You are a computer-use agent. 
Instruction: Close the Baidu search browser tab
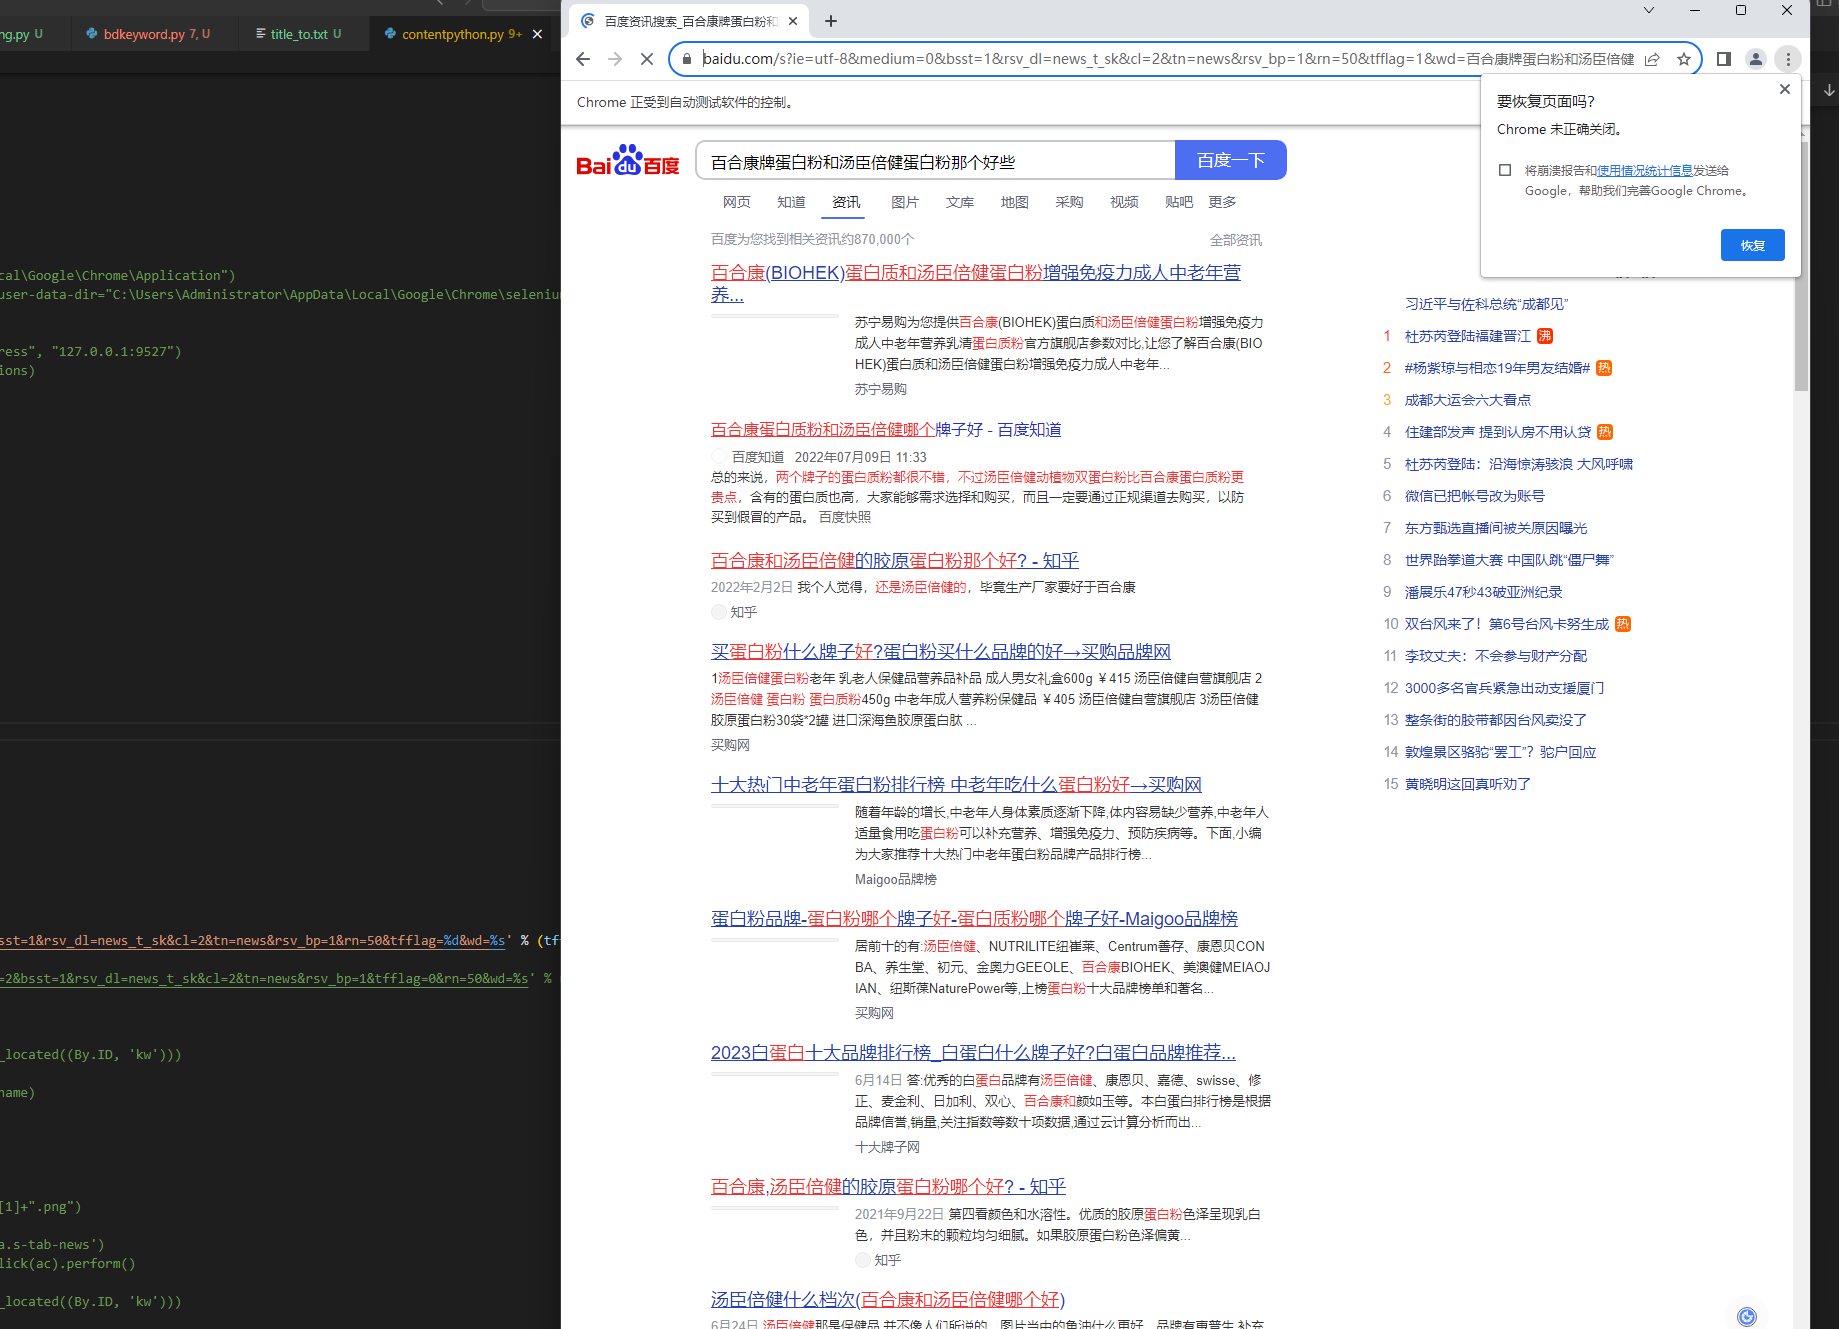click(793, 21)
